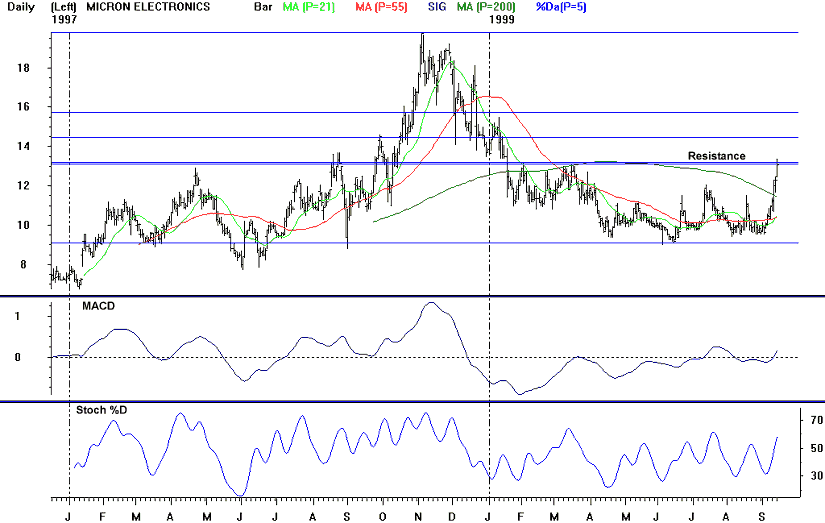Click the "MACD" panel label
825x523 pixels.
[x=98, y=306]
